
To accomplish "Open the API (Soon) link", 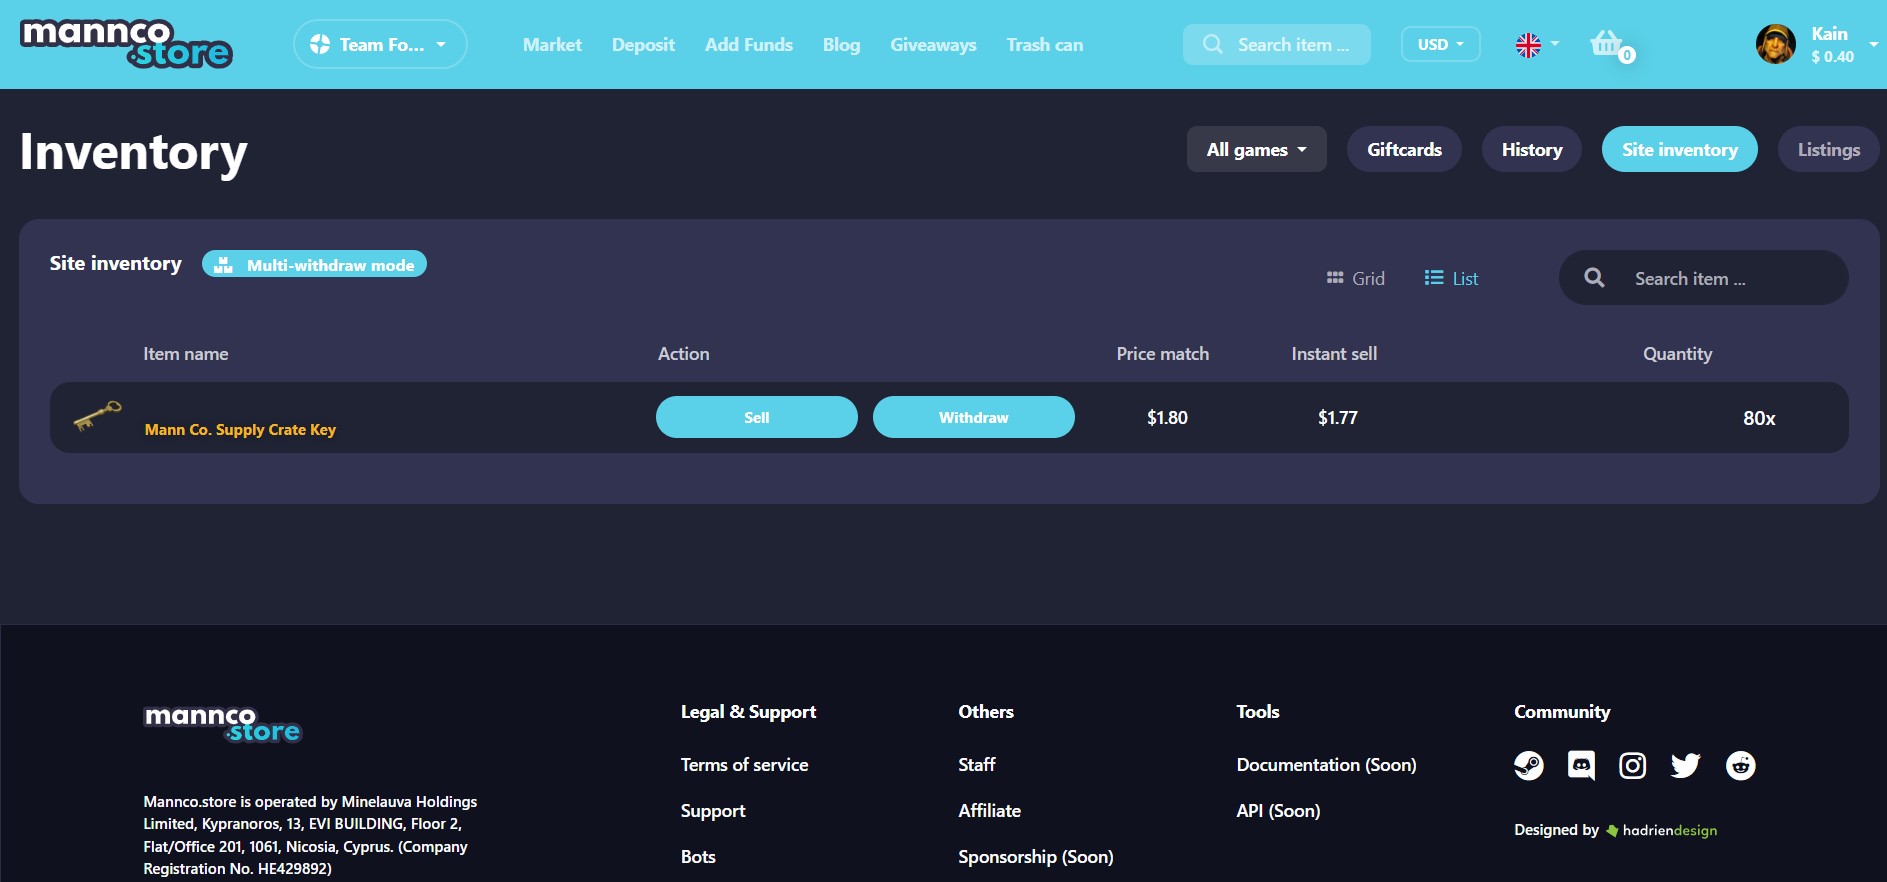I will 1278,810.
